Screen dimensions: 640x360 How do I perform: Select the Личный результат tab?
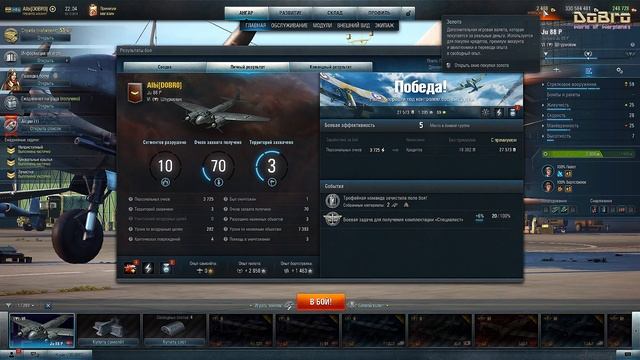tap(248, 67)
